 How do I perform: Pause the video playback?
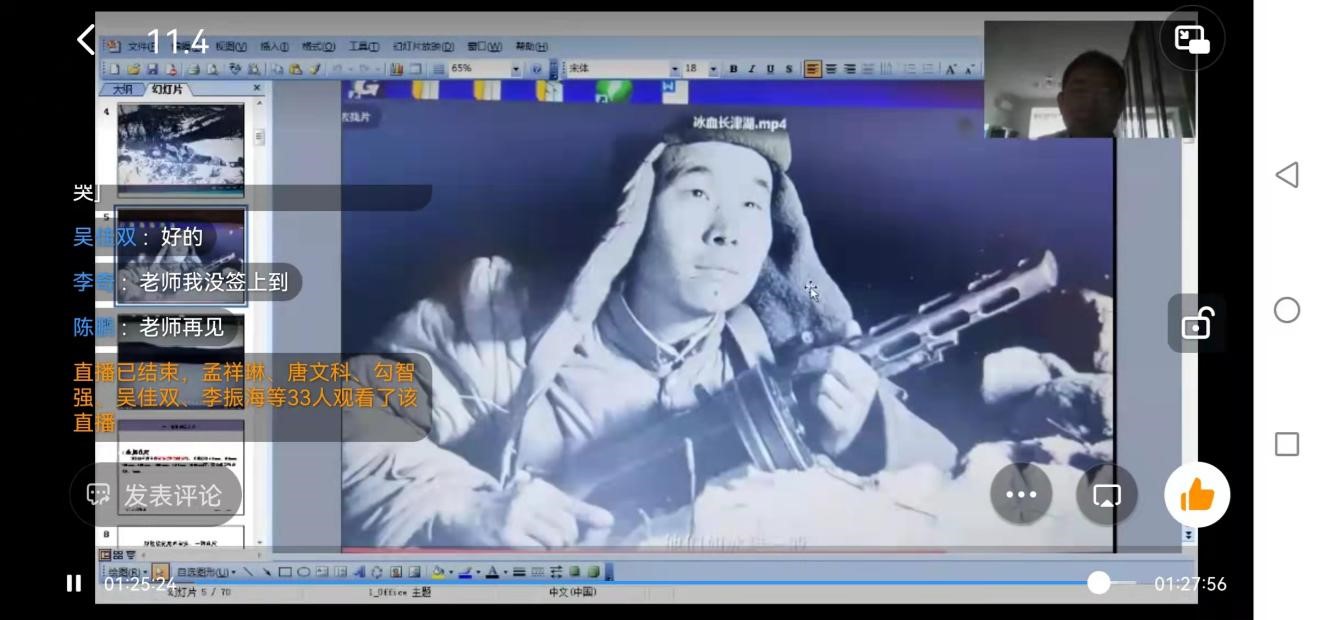tap(74, 583)
